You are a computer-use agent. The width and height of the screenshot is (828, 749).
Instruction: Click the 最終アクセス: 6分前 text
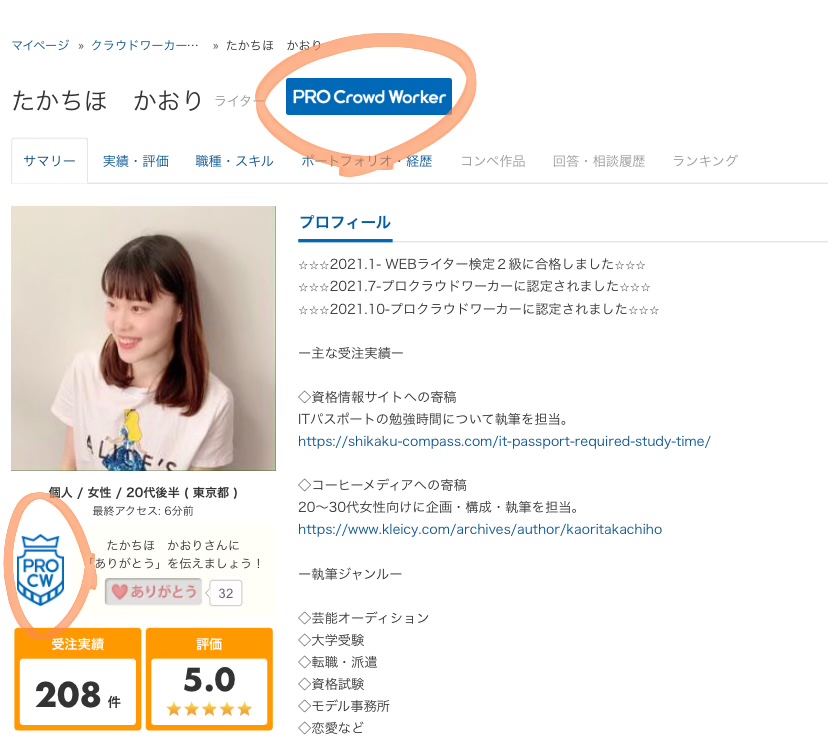[x=143, y=511]
